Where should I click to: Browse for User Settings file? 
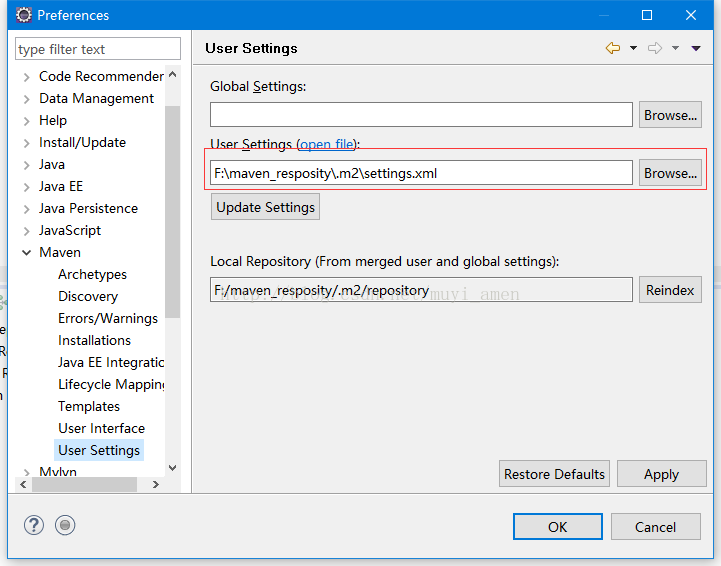[x=670, y=173]
